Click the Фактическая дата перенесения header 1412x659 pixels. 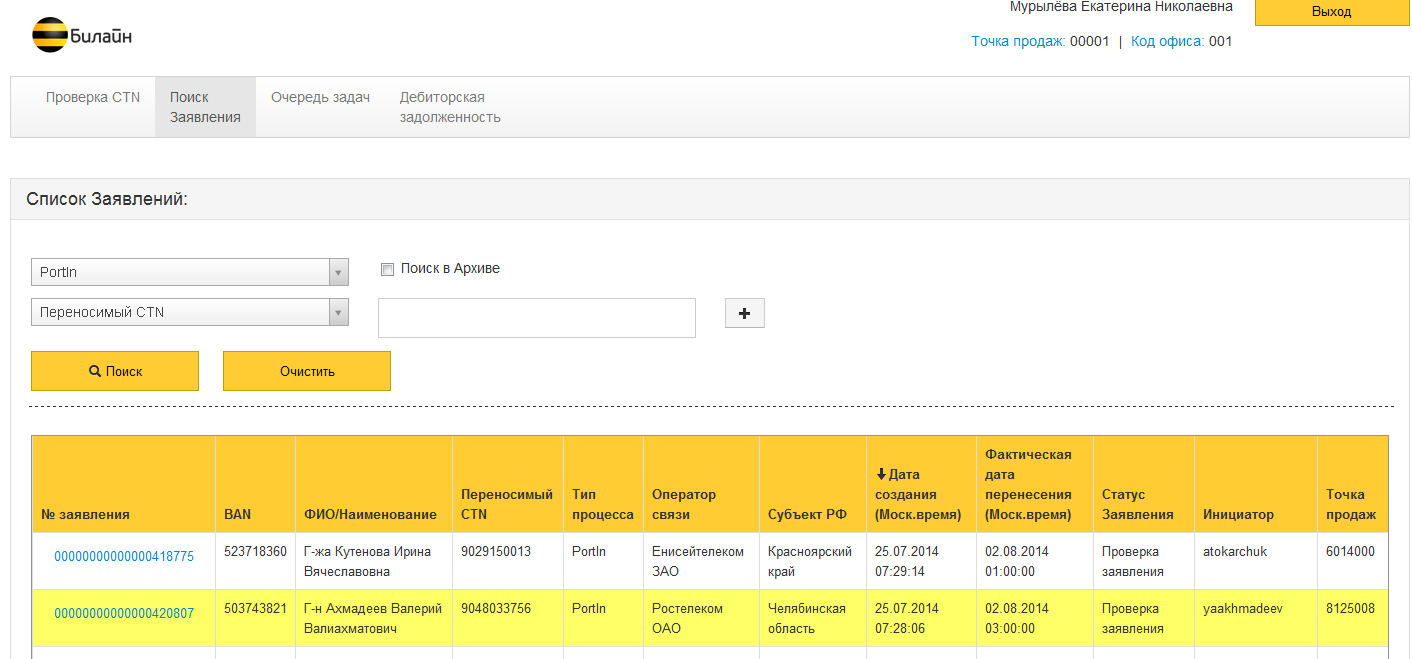[1034, 484]
